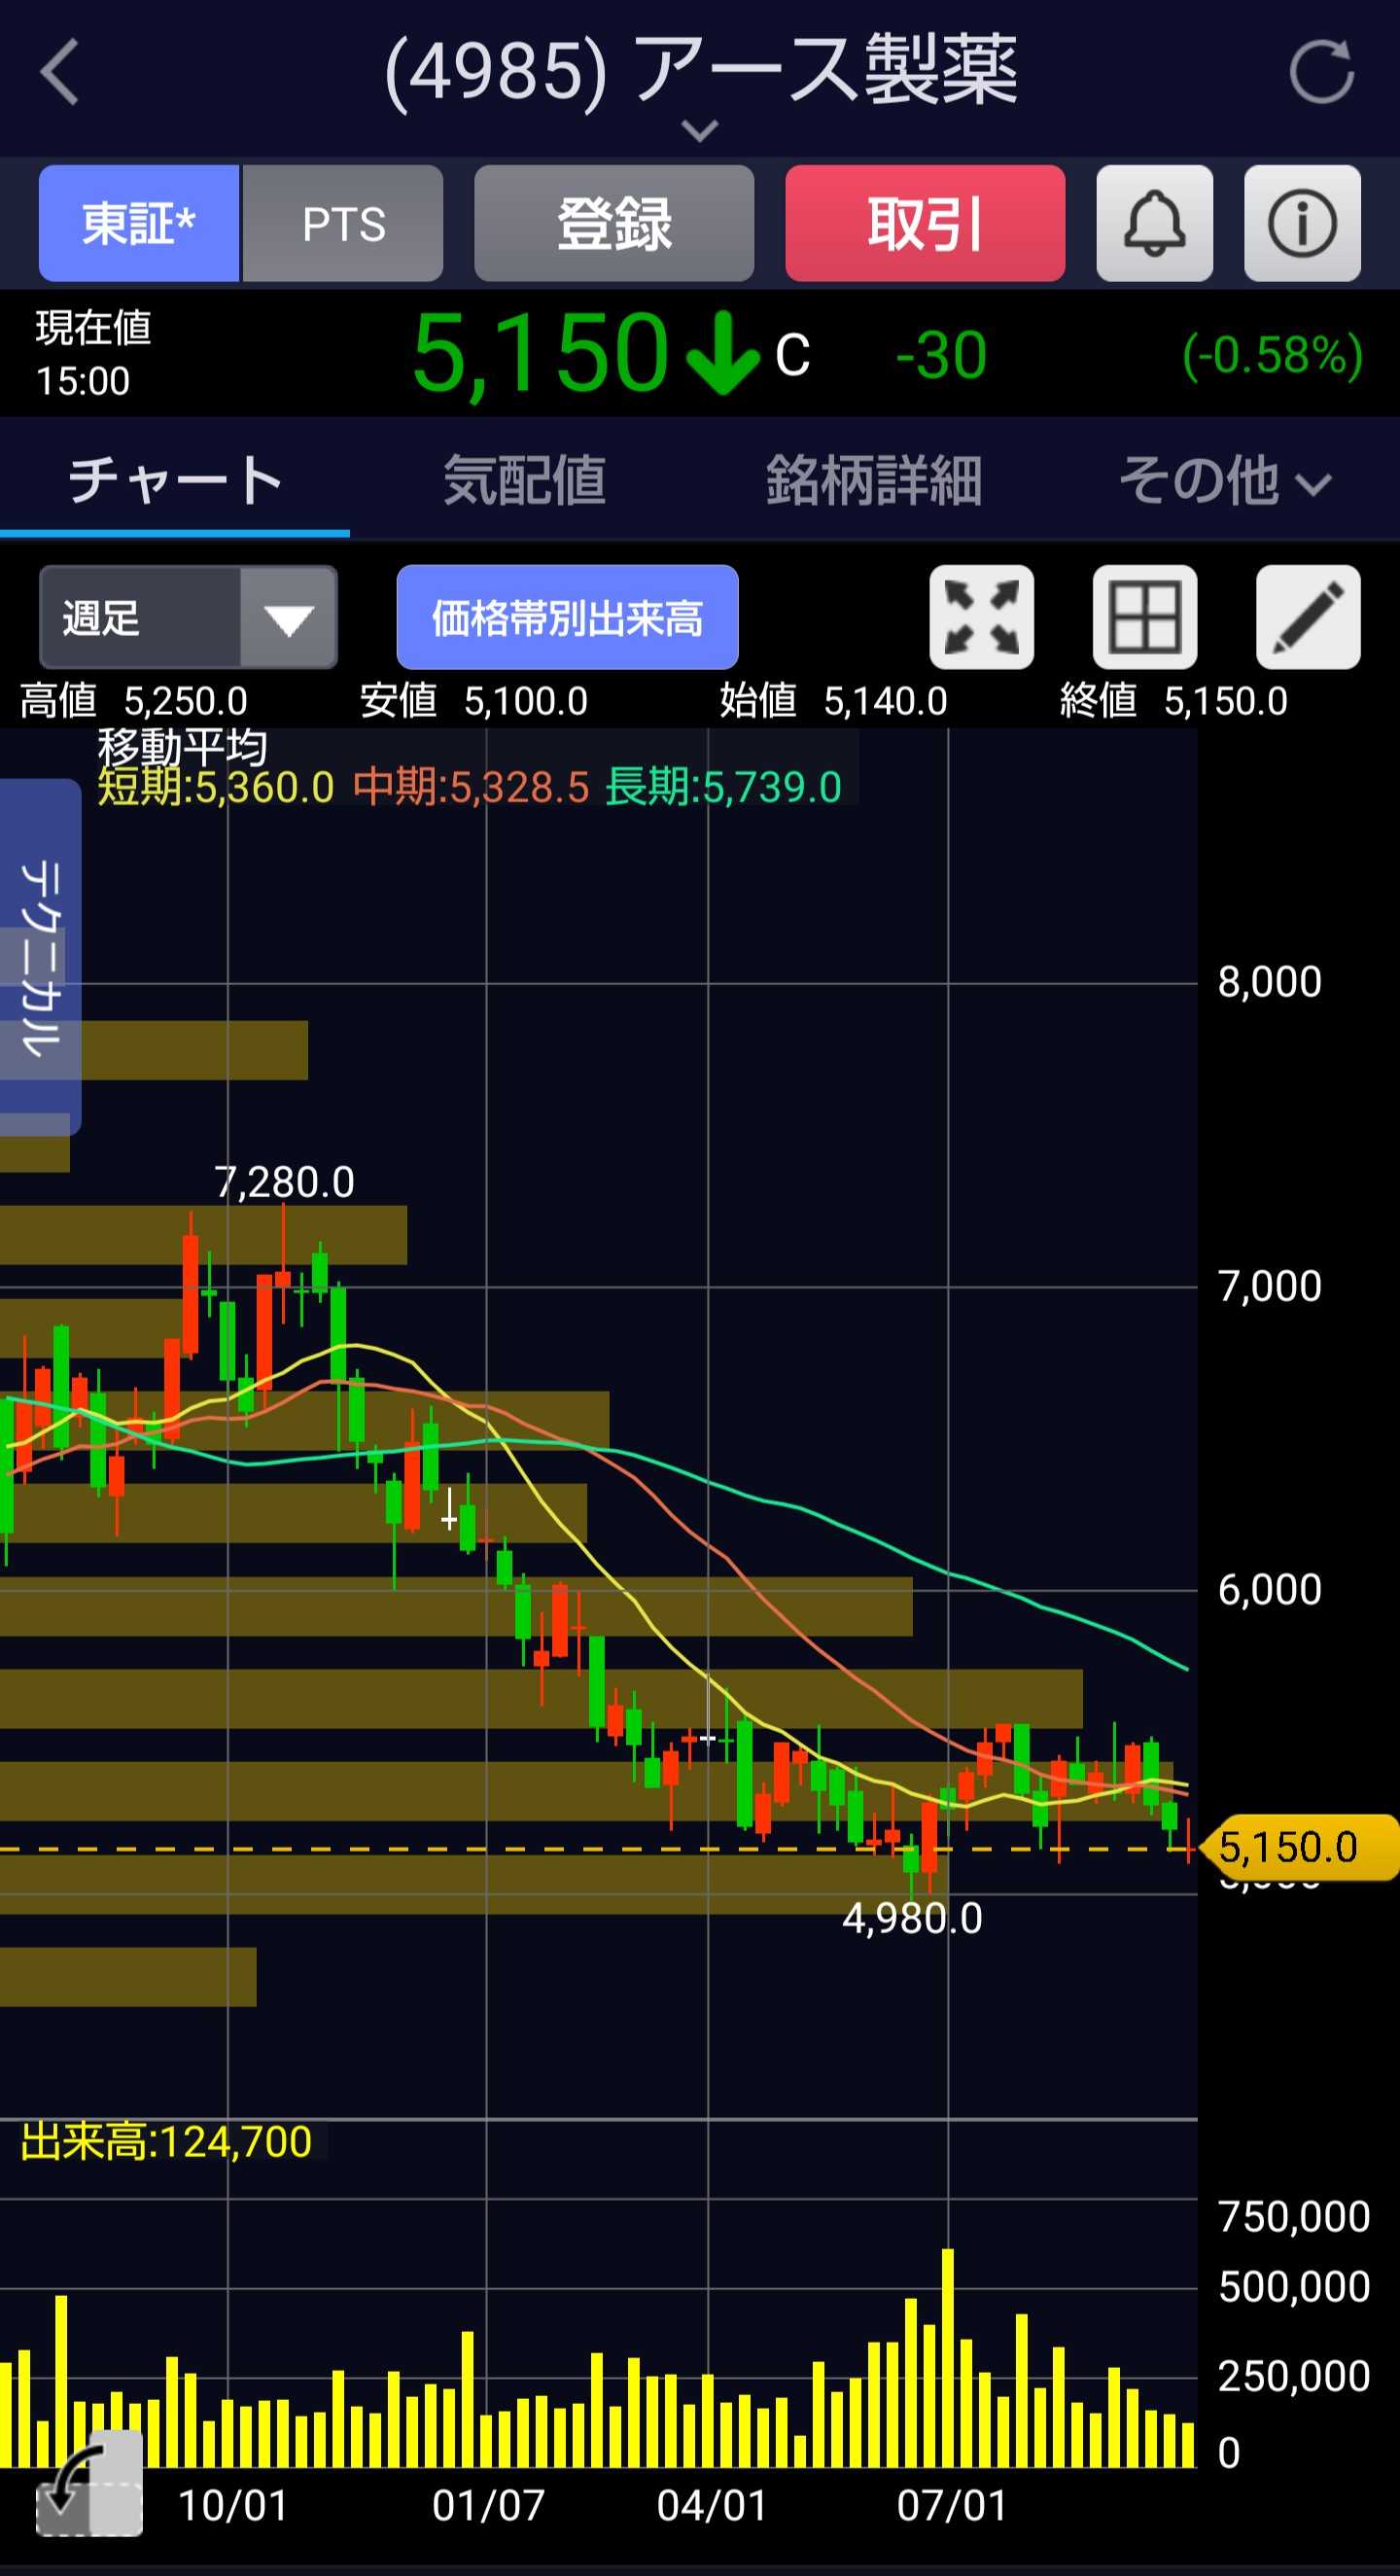1400x2576 pixels.
Task: Tap the 短期:5,360.0 moving average value
Action: pos(216,788)
